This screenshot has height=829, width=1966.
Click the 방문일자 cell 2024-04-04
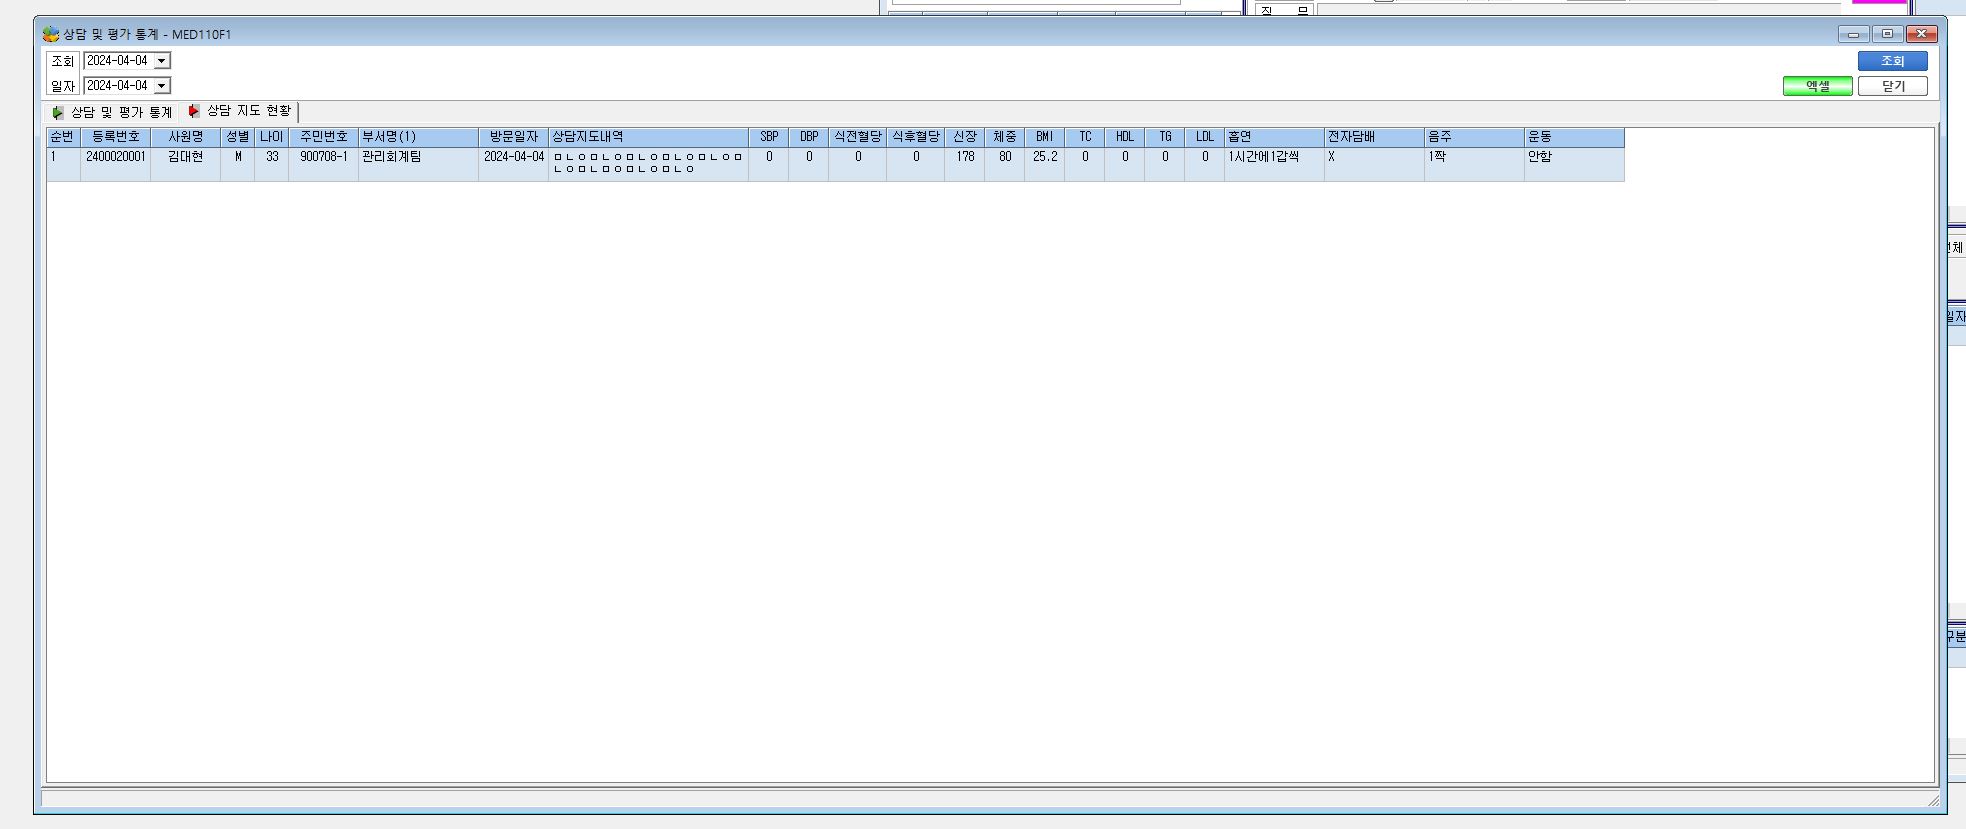point(514,157)
